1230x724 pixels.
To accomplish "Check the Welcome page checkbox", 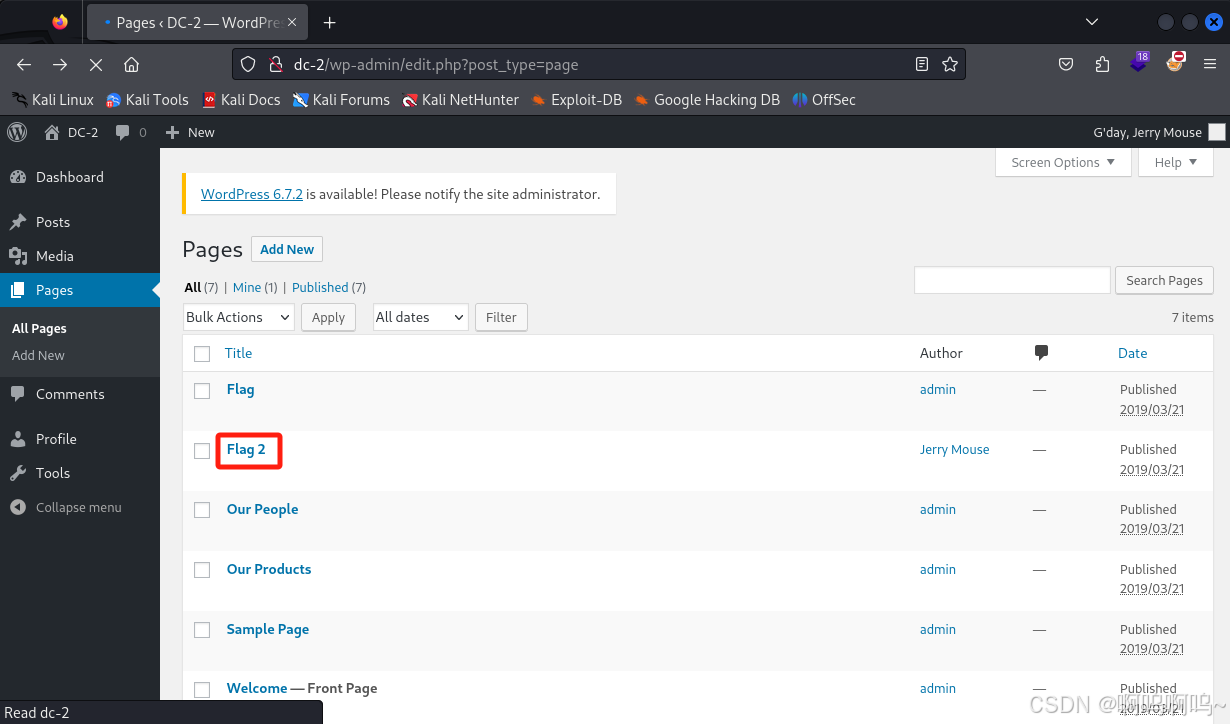I will pos(202,690).
